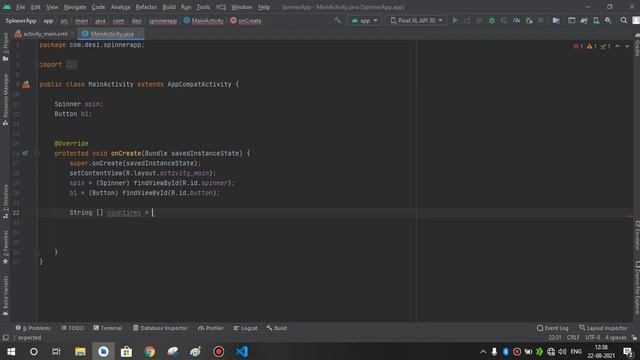
Task: Open the Build menu
Action: pos(169,7)
